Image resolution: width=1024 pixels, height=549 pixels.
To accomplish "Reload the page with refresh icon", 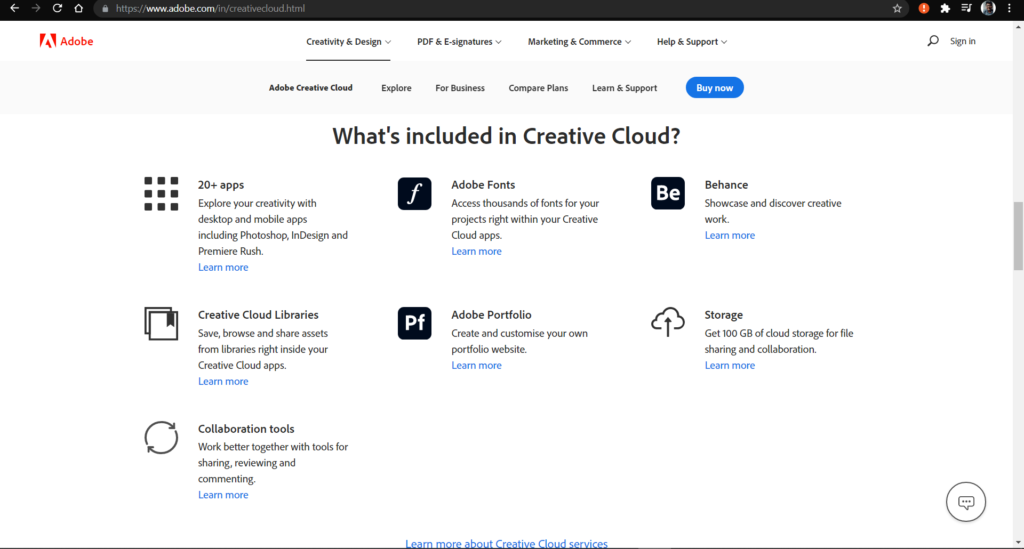I will point(57,8).
